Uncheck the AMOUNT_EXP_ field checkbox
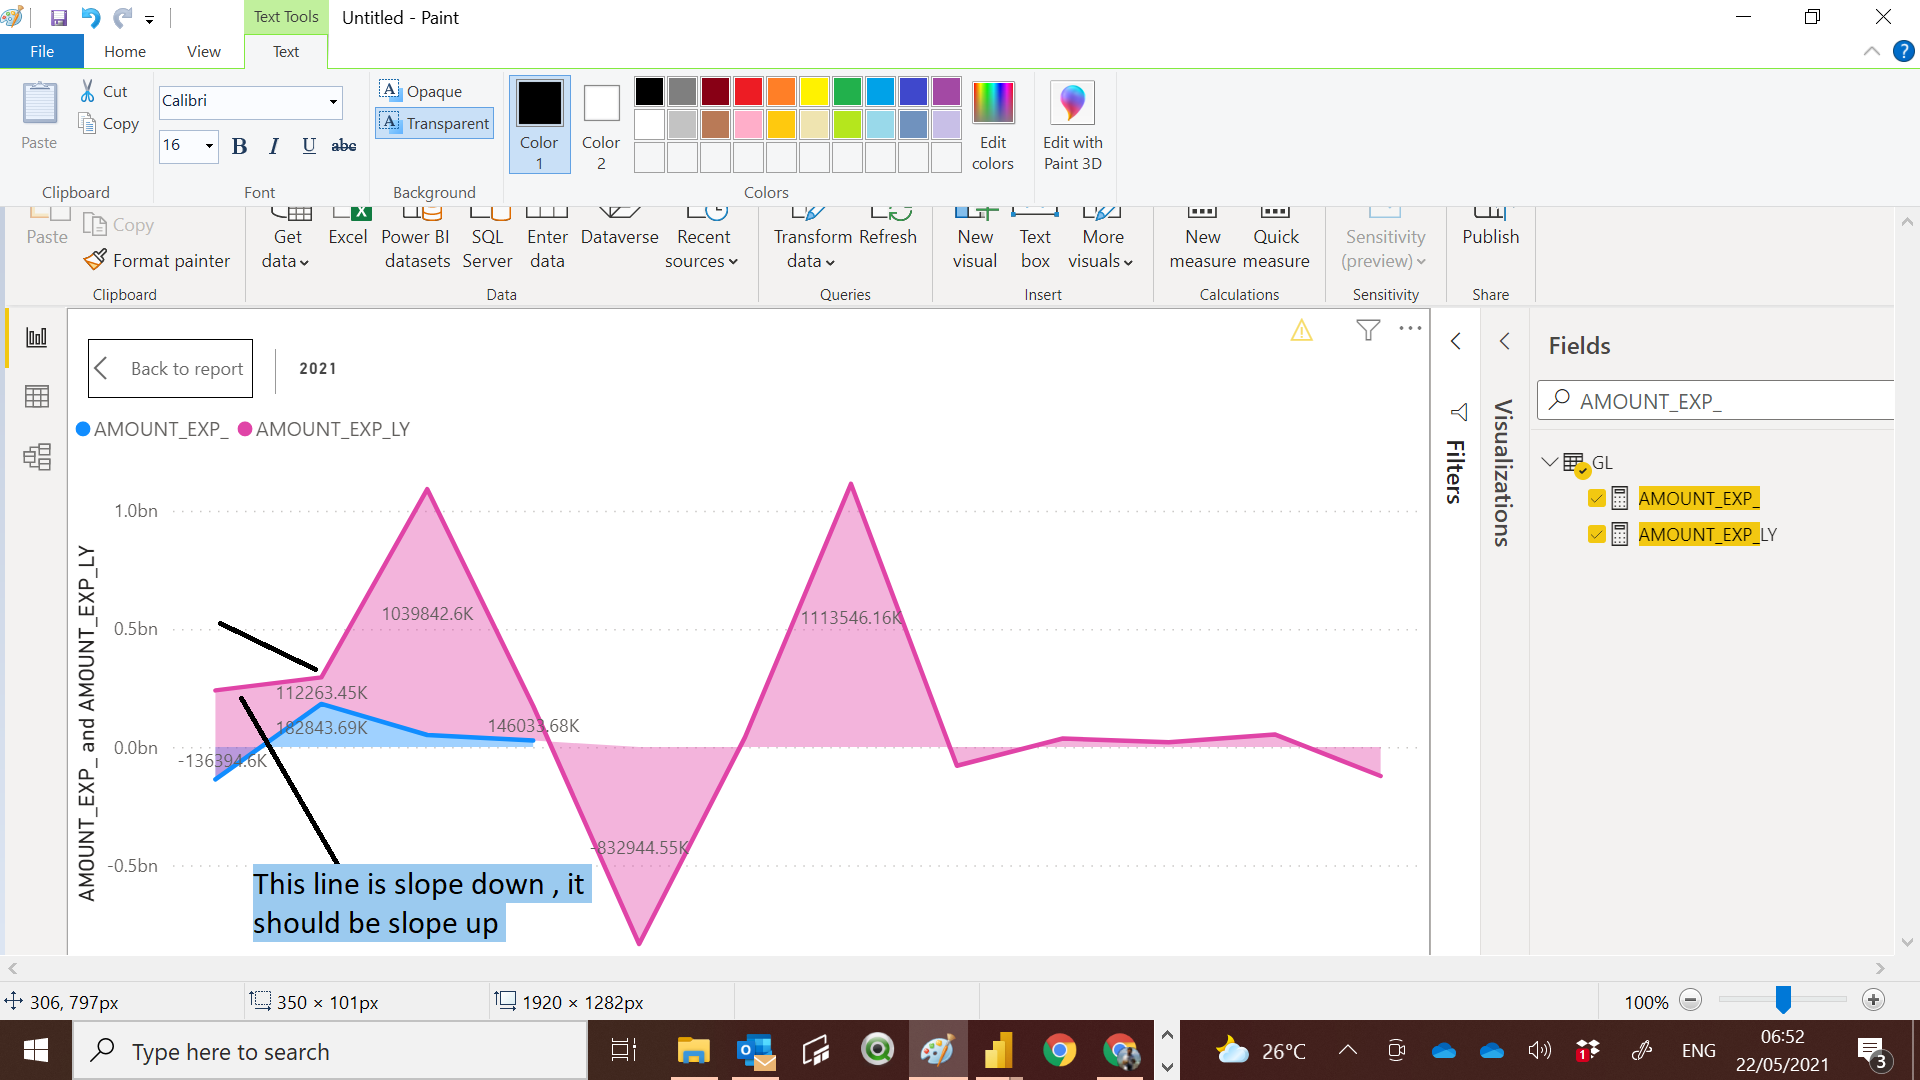Viewport: 1920px width, 1080px height. (1596, 498)
